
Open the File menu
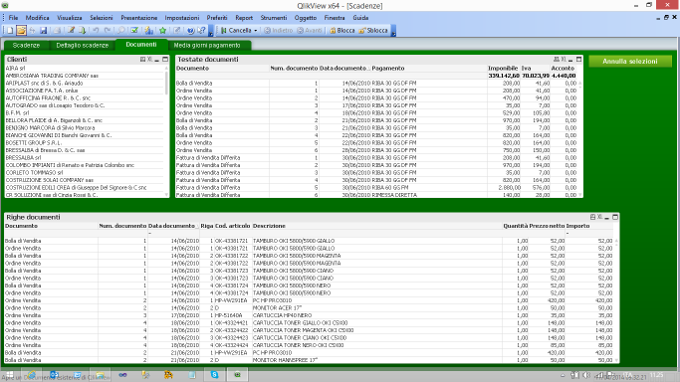pos(13,18)
